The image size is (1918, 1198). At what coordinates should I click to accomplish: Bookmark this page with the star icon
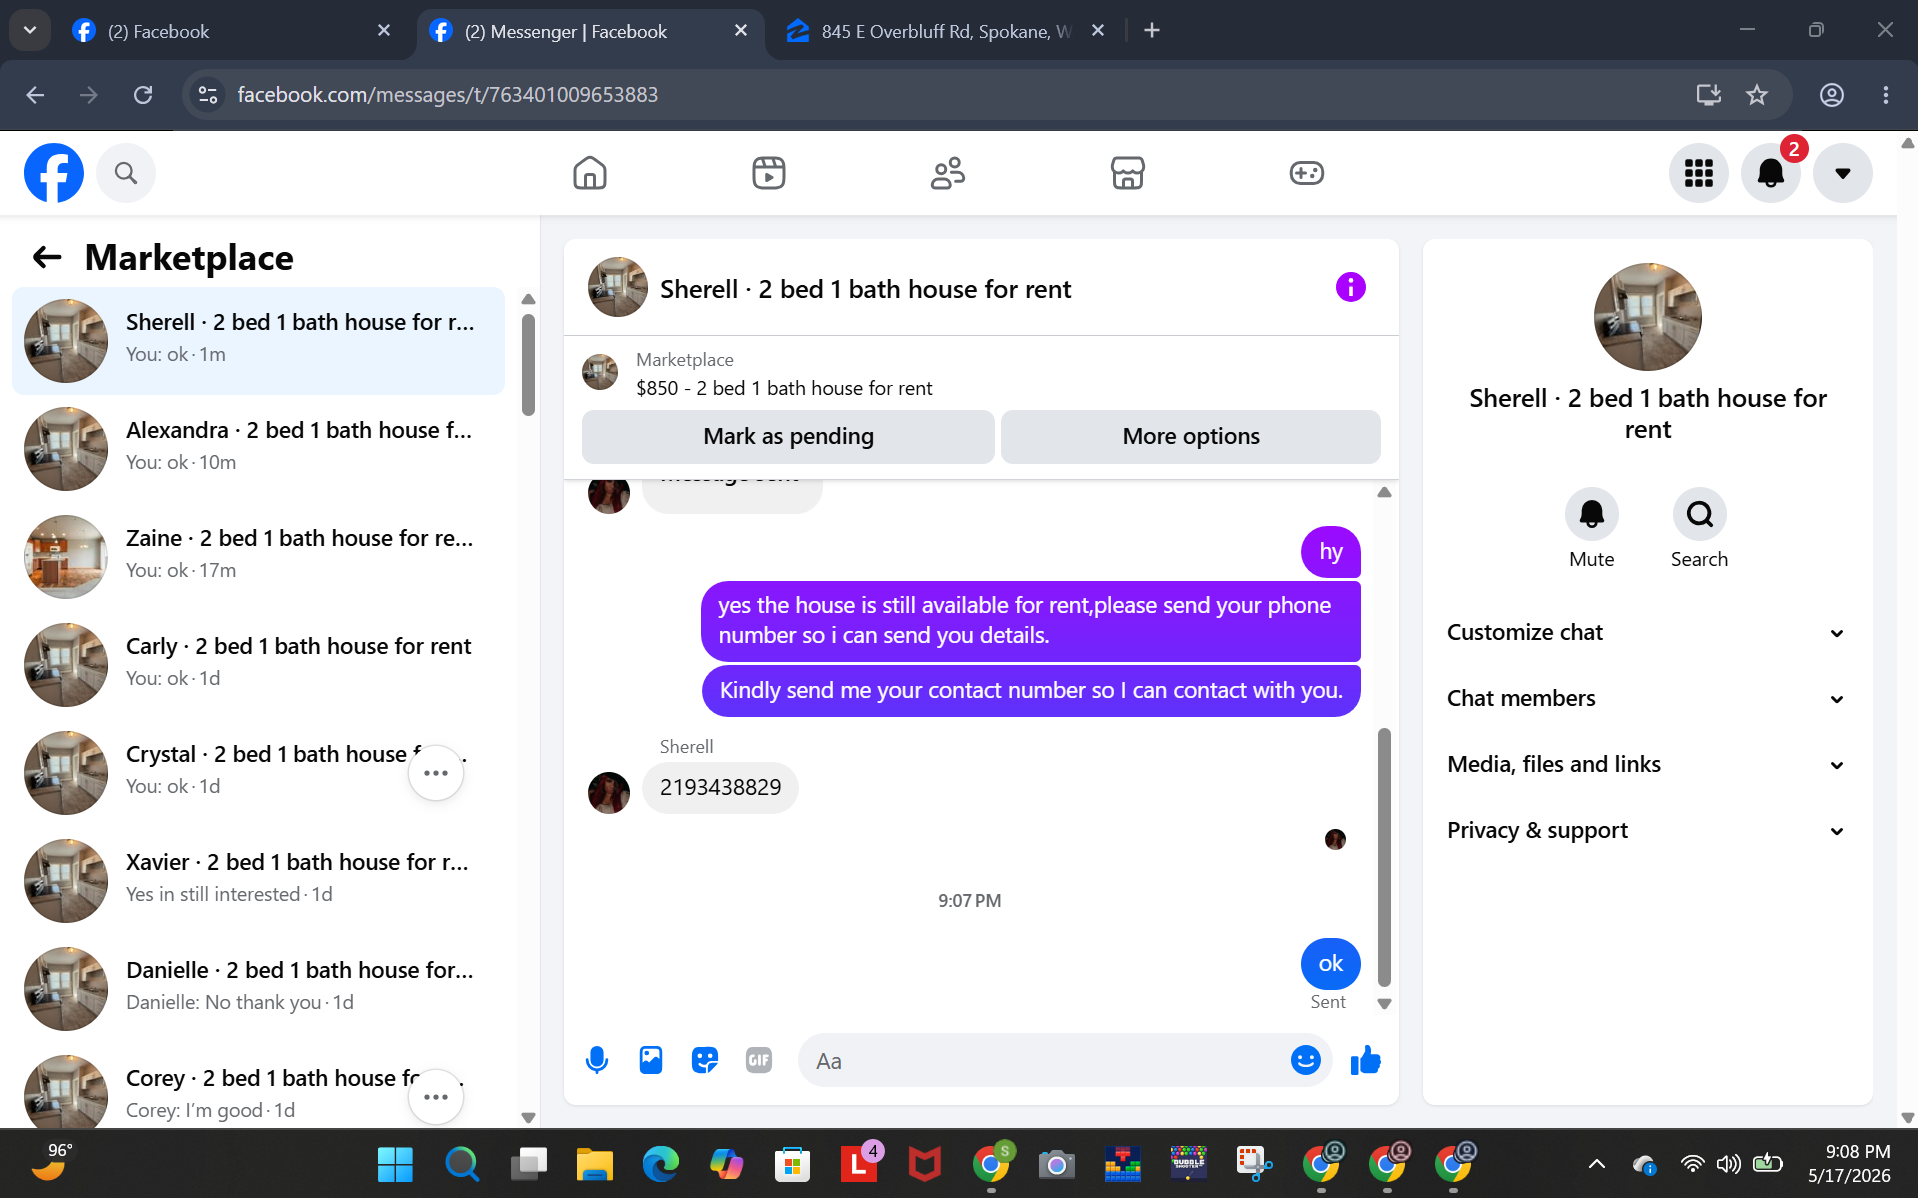[1757, 95]
